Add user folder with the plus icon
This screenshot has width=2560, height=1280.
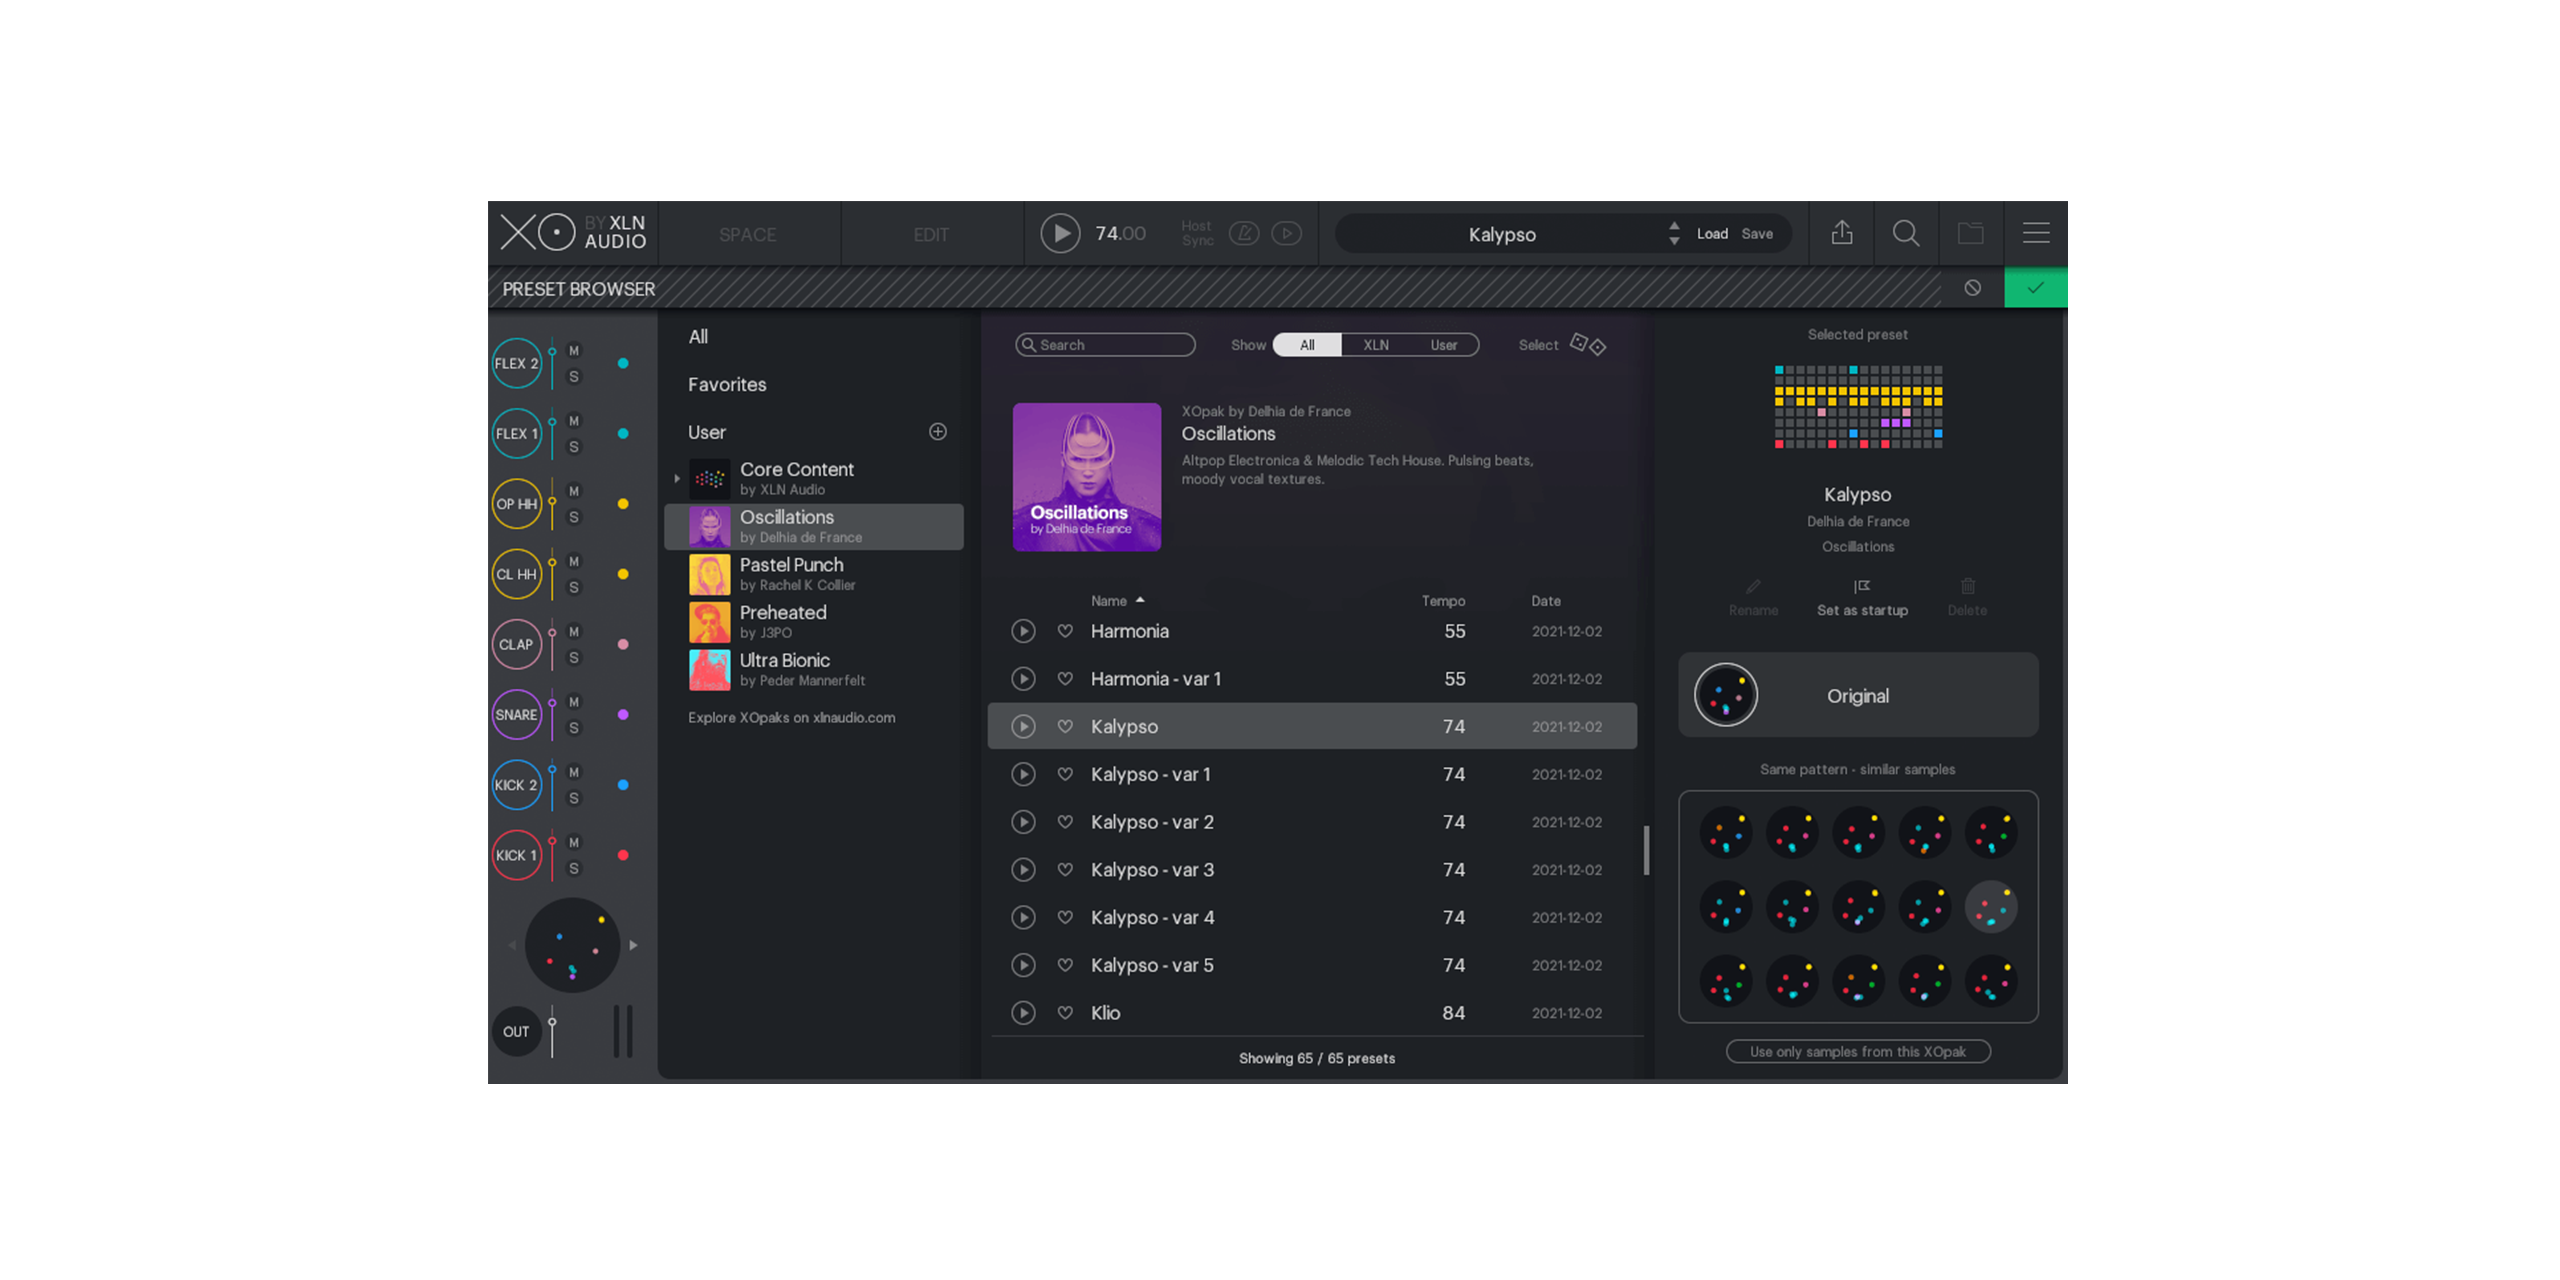tap(937, 431)
